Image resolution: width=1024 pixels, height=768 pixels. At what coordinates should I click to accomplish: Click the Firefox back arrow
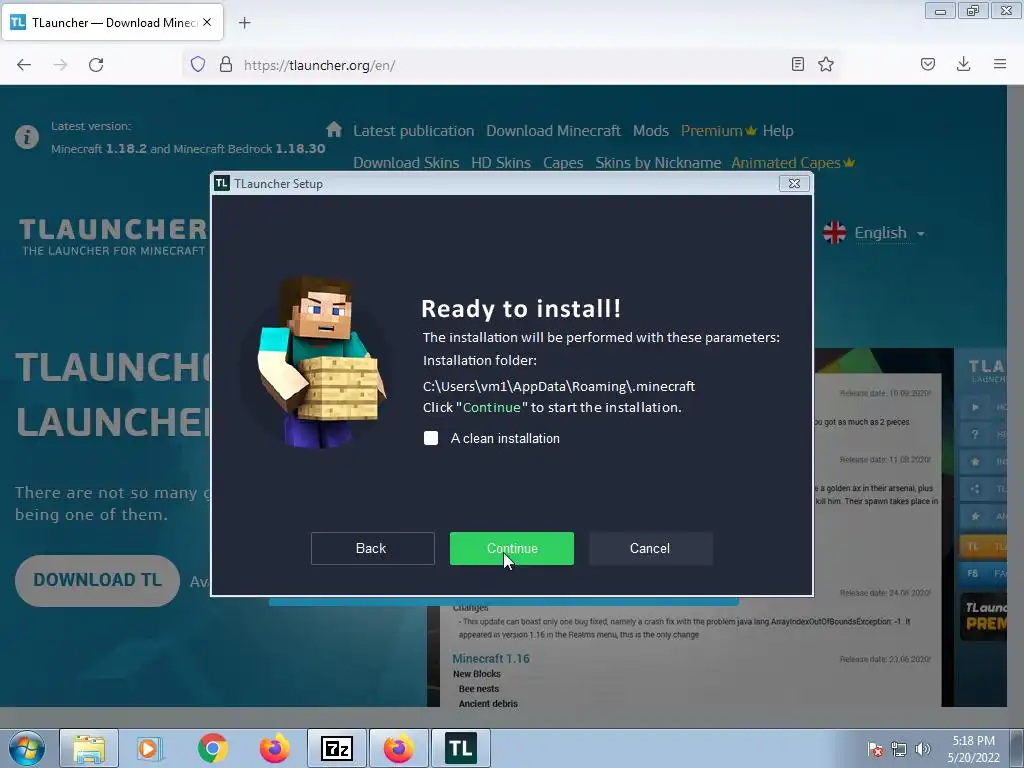point(24,65)
